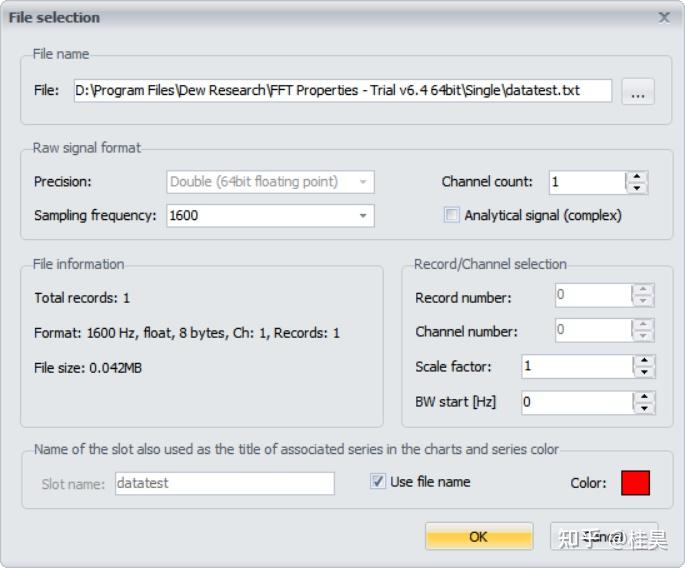
Task: Select the Scale factor input field
Action: (578, 366)
